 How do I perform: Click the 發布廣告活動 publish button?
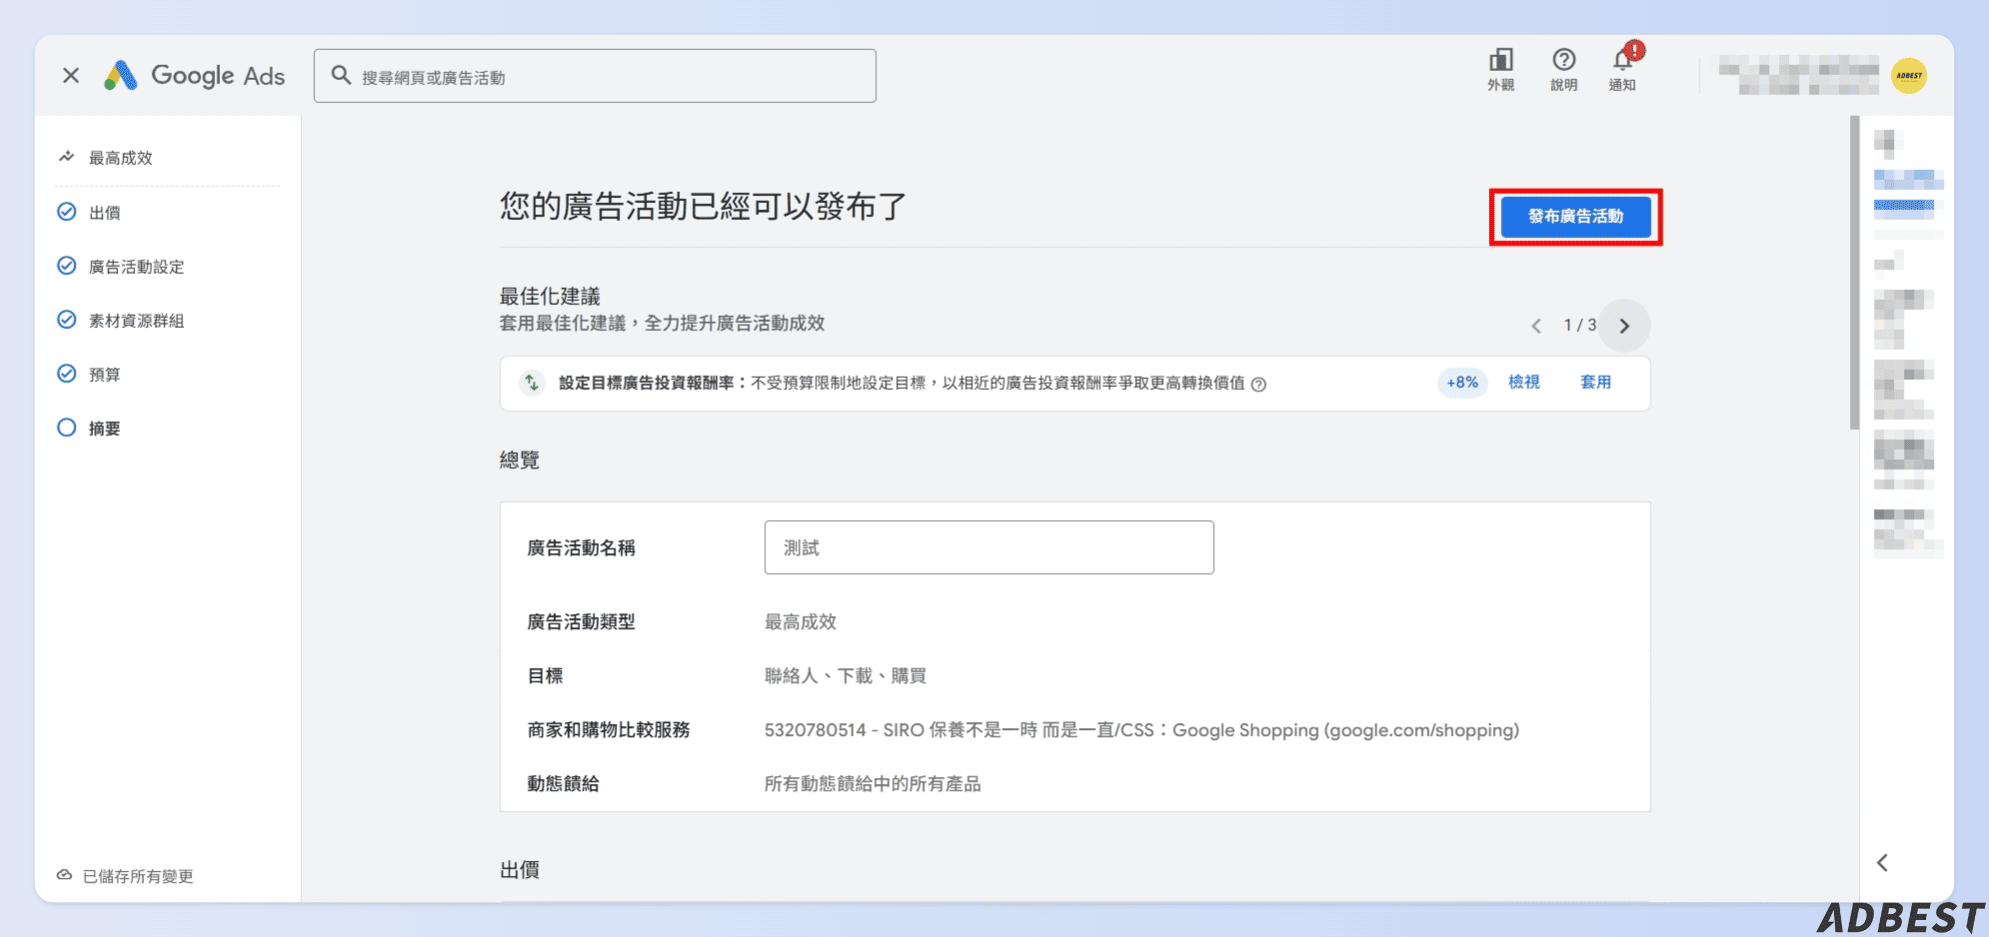[1576, 216]
